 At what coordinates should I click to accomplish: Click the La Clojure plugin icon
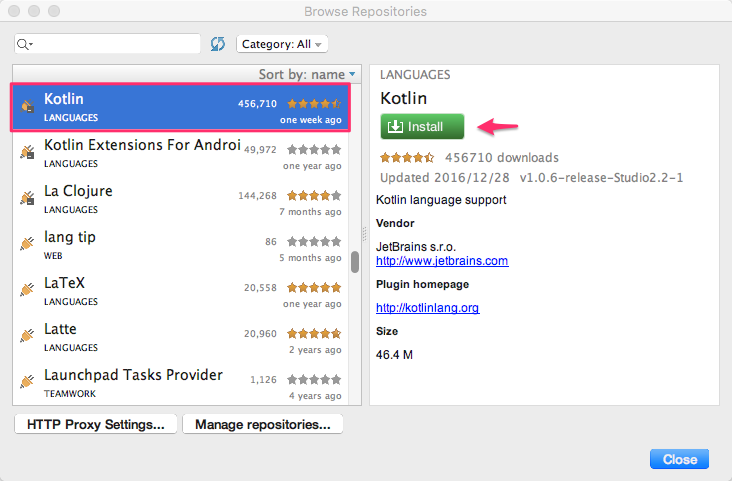(x=28, y=199)
